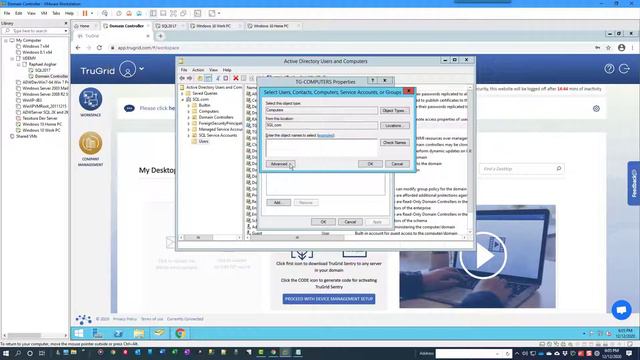Click the TruGrid help question mark icon

tap(609, 69)
